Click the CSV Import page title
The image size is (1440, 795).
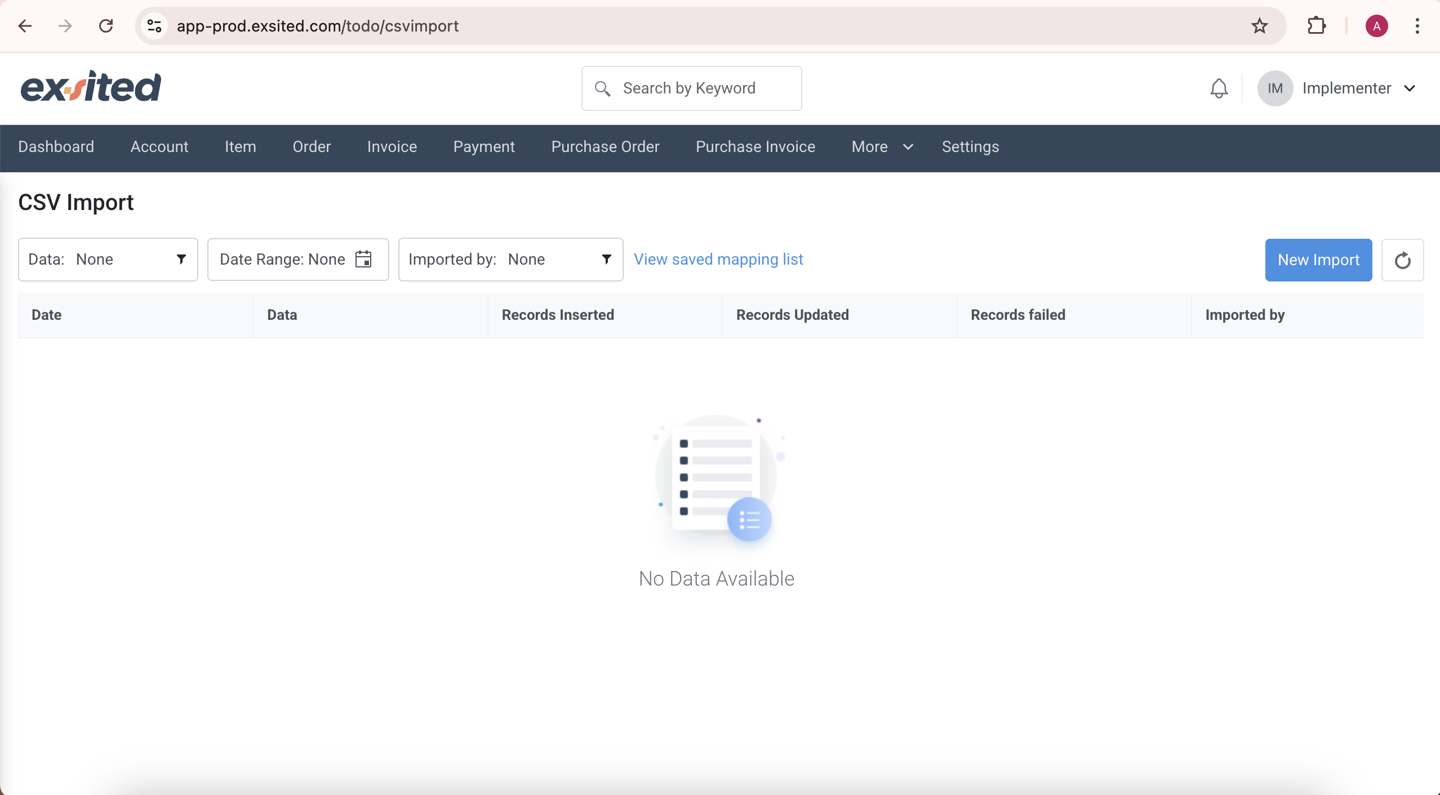pyautogui.click(x=76, y=202)
